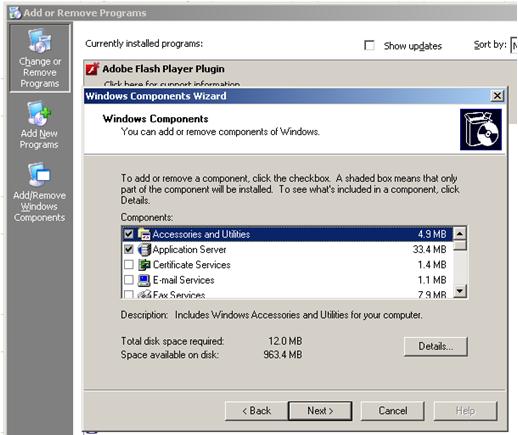Open Add New Programs sidebar icon
Viewport: 518px width, 435px height.
pyautogui.click(x=39, y=125)
